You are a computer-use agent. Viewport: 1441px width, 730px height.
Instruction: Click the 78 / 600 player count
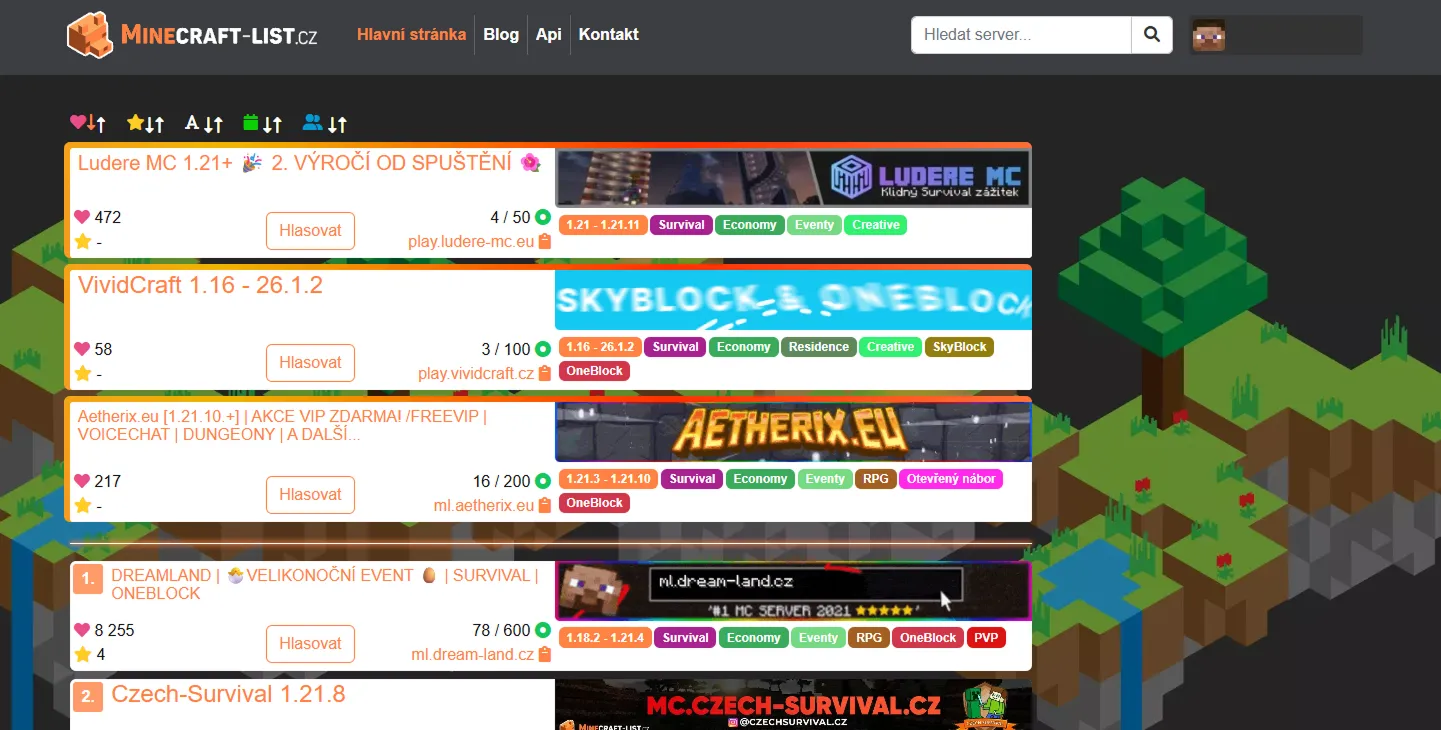tap(501, 630)
